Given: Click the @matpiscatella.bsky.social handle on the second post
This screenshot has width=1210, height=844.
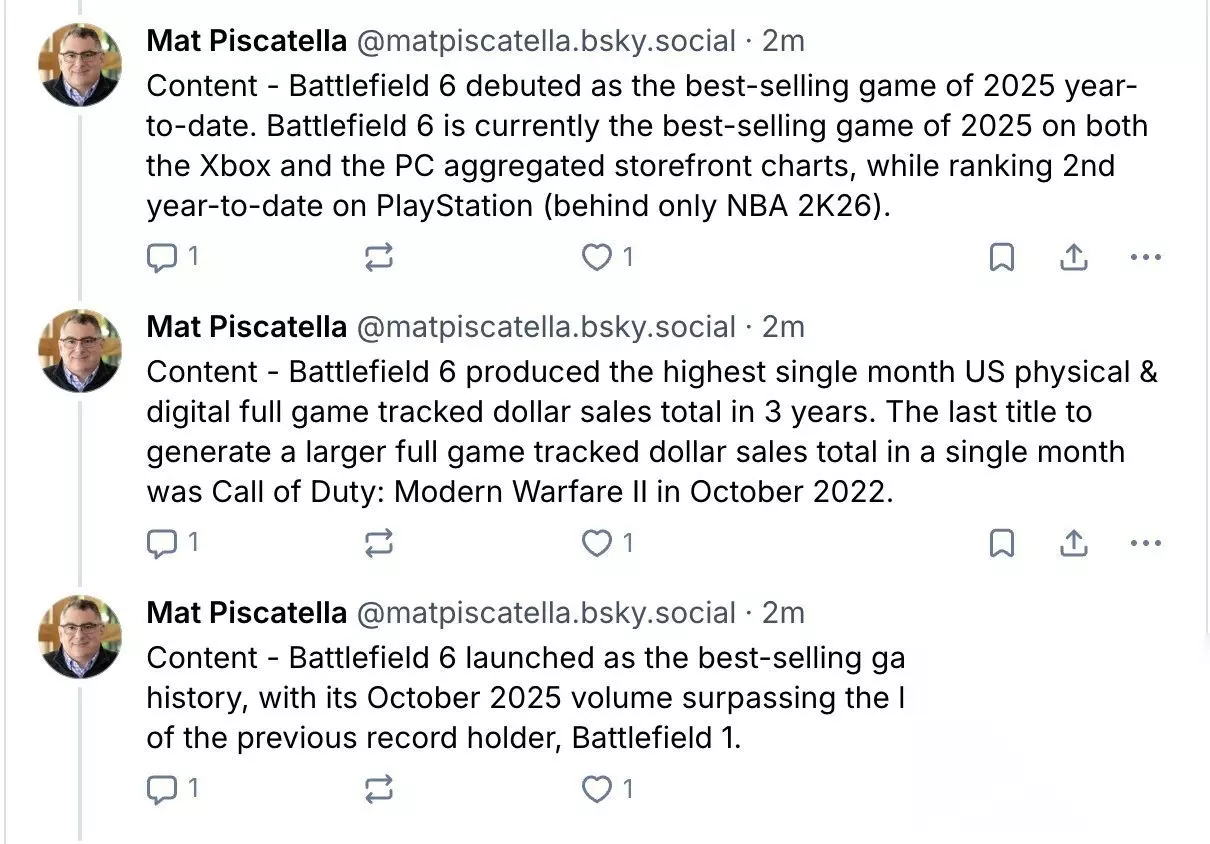Looking at the screenshot, I should pyautogui.click(x=546, y=327).
